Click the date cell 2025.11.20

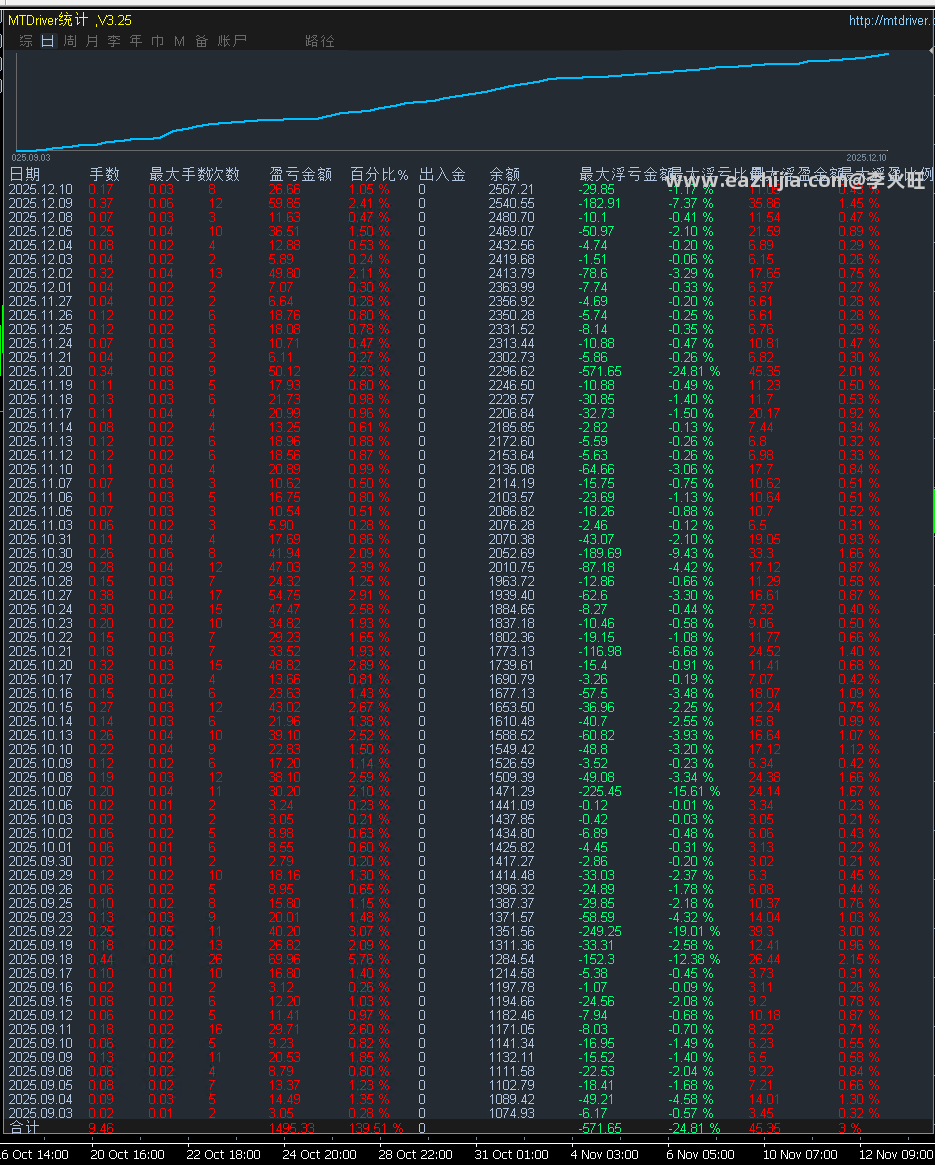(41, 371)
